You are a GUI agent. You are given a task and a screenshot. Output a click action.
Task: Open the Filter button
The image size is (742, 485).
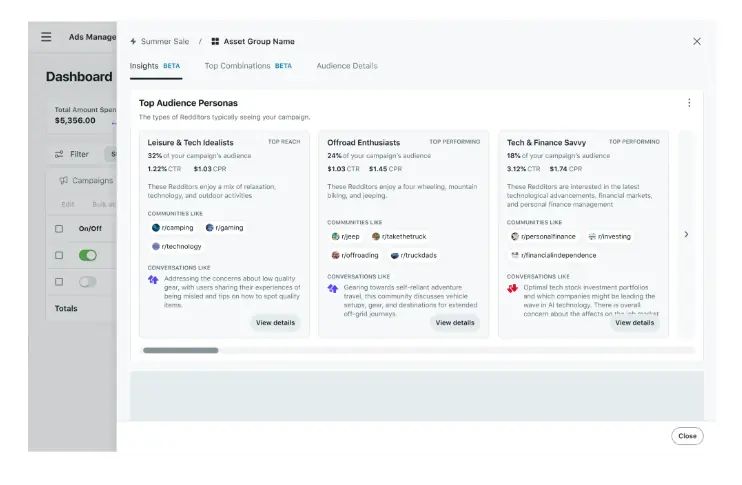point(72,154)
